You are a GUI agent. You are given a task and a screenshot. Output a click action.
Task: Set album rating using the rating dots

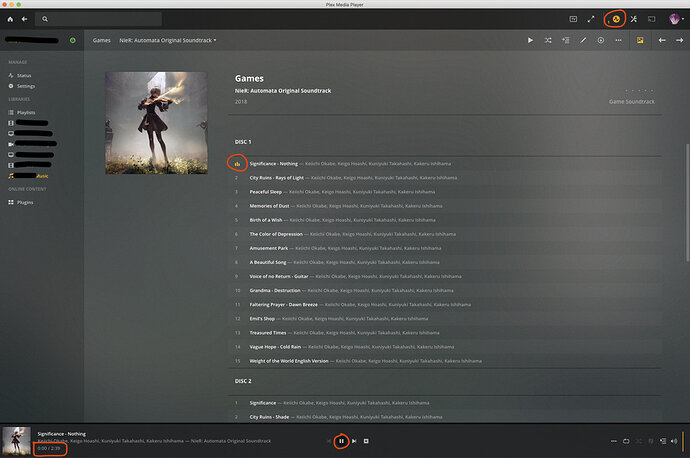(639, 91)
